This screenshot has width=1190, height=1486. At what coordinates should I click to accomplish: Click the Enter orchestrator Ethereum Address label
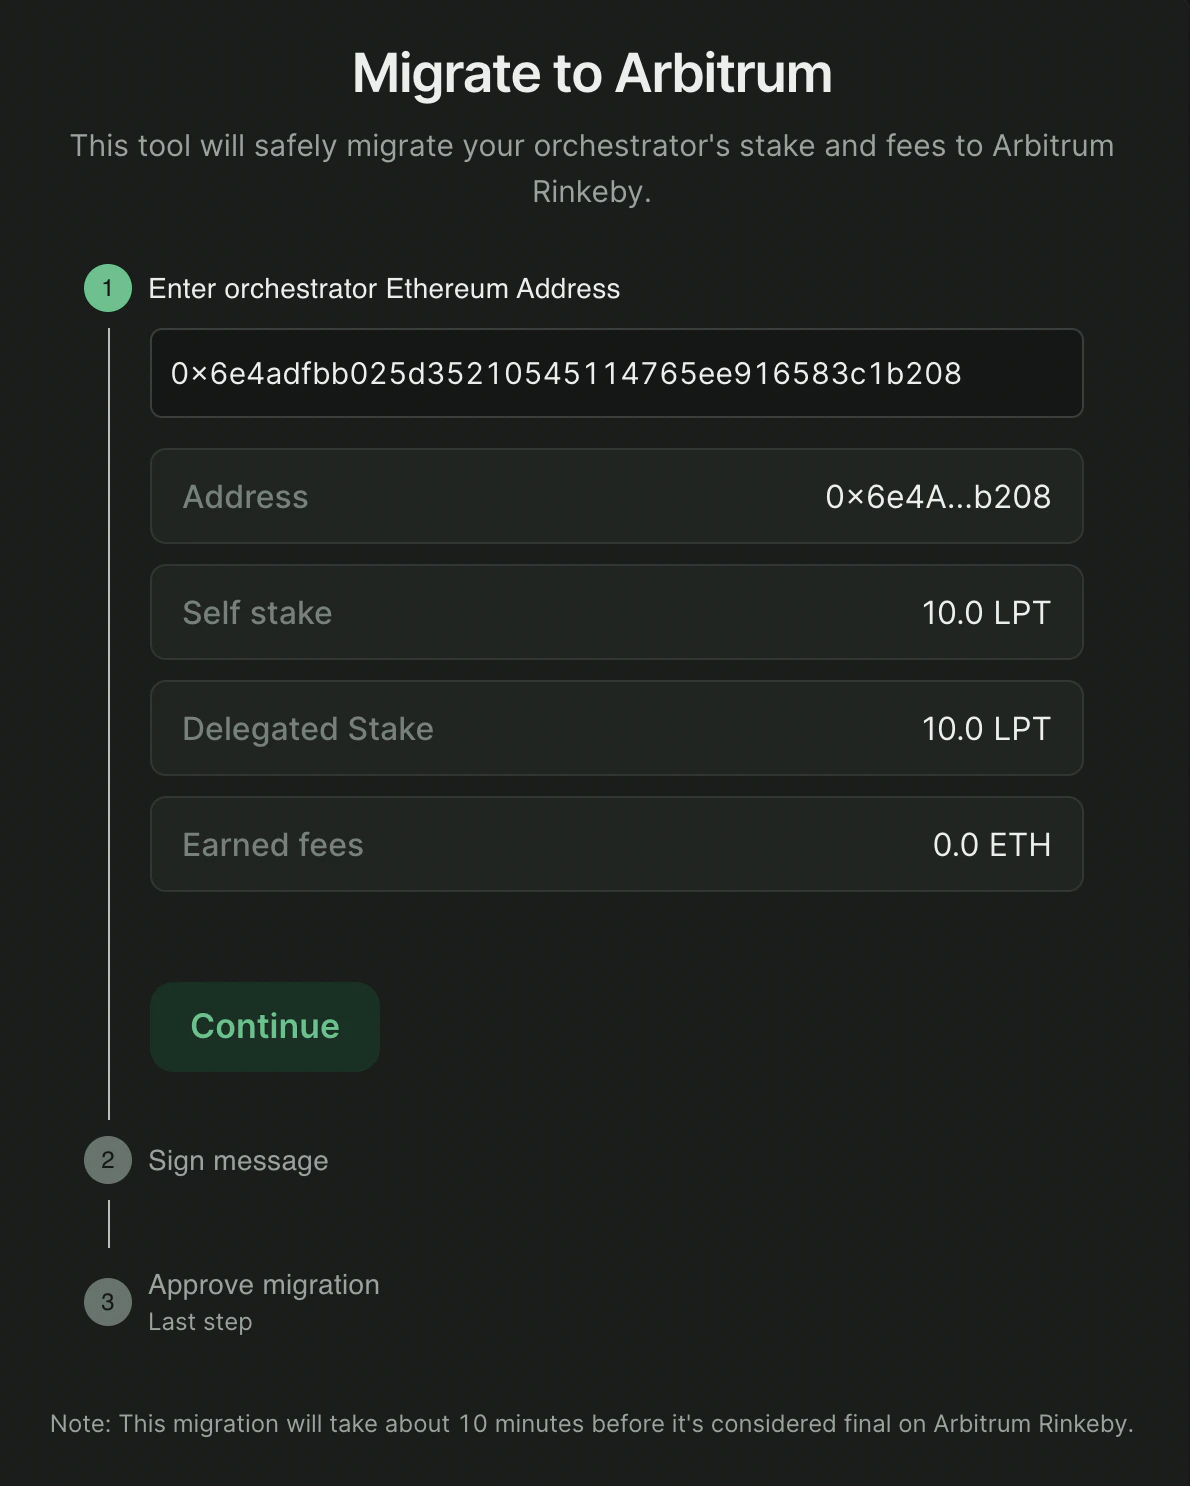point(384,289)
